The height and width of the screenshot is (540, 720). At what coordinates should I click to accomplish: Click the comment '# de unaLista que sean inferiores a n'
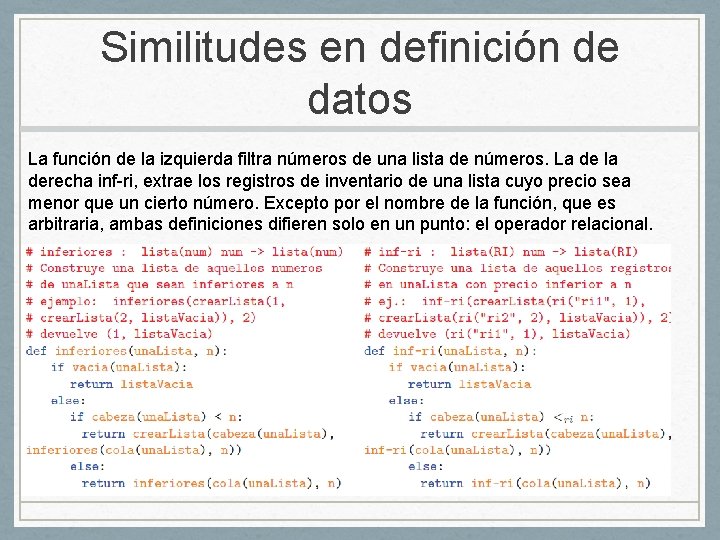coord(159,285)
